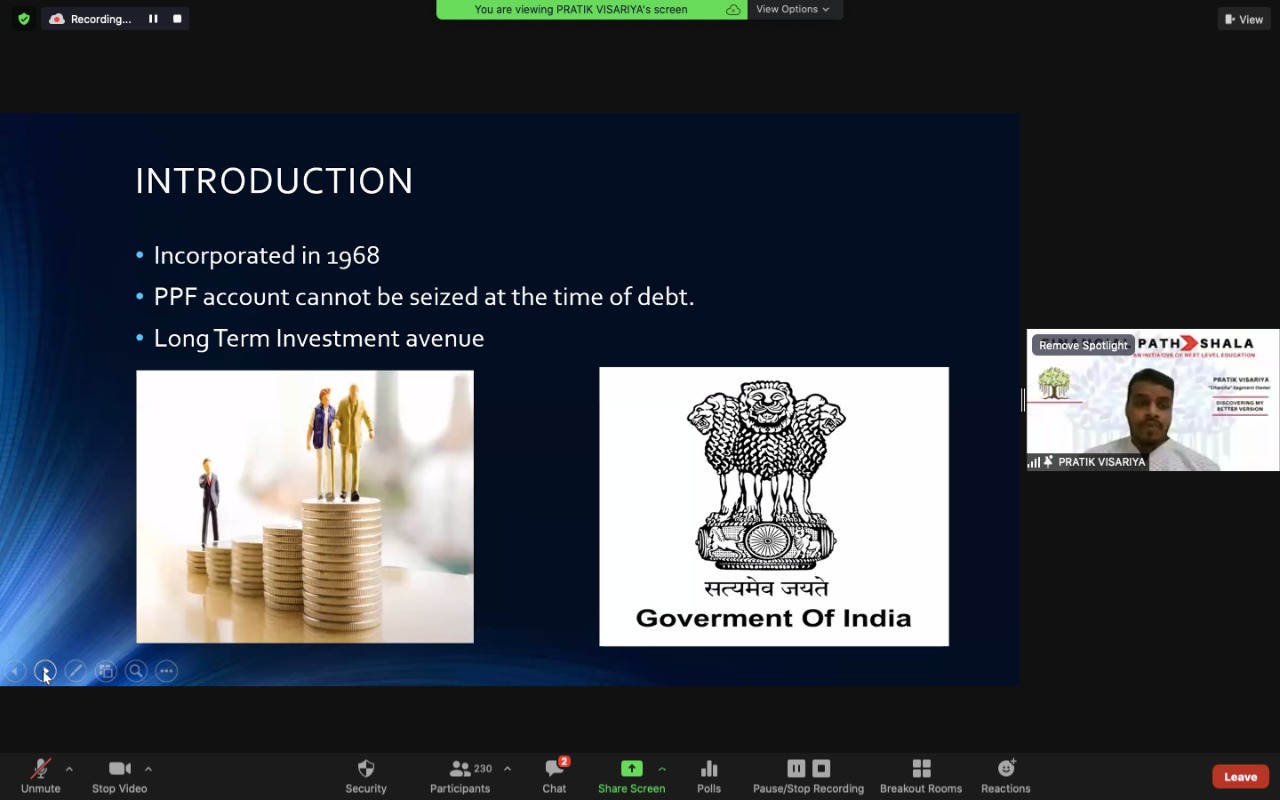Open Breakout Rooms
Image resolution: width=1280 pixels, height=800 pixels.
920,776
